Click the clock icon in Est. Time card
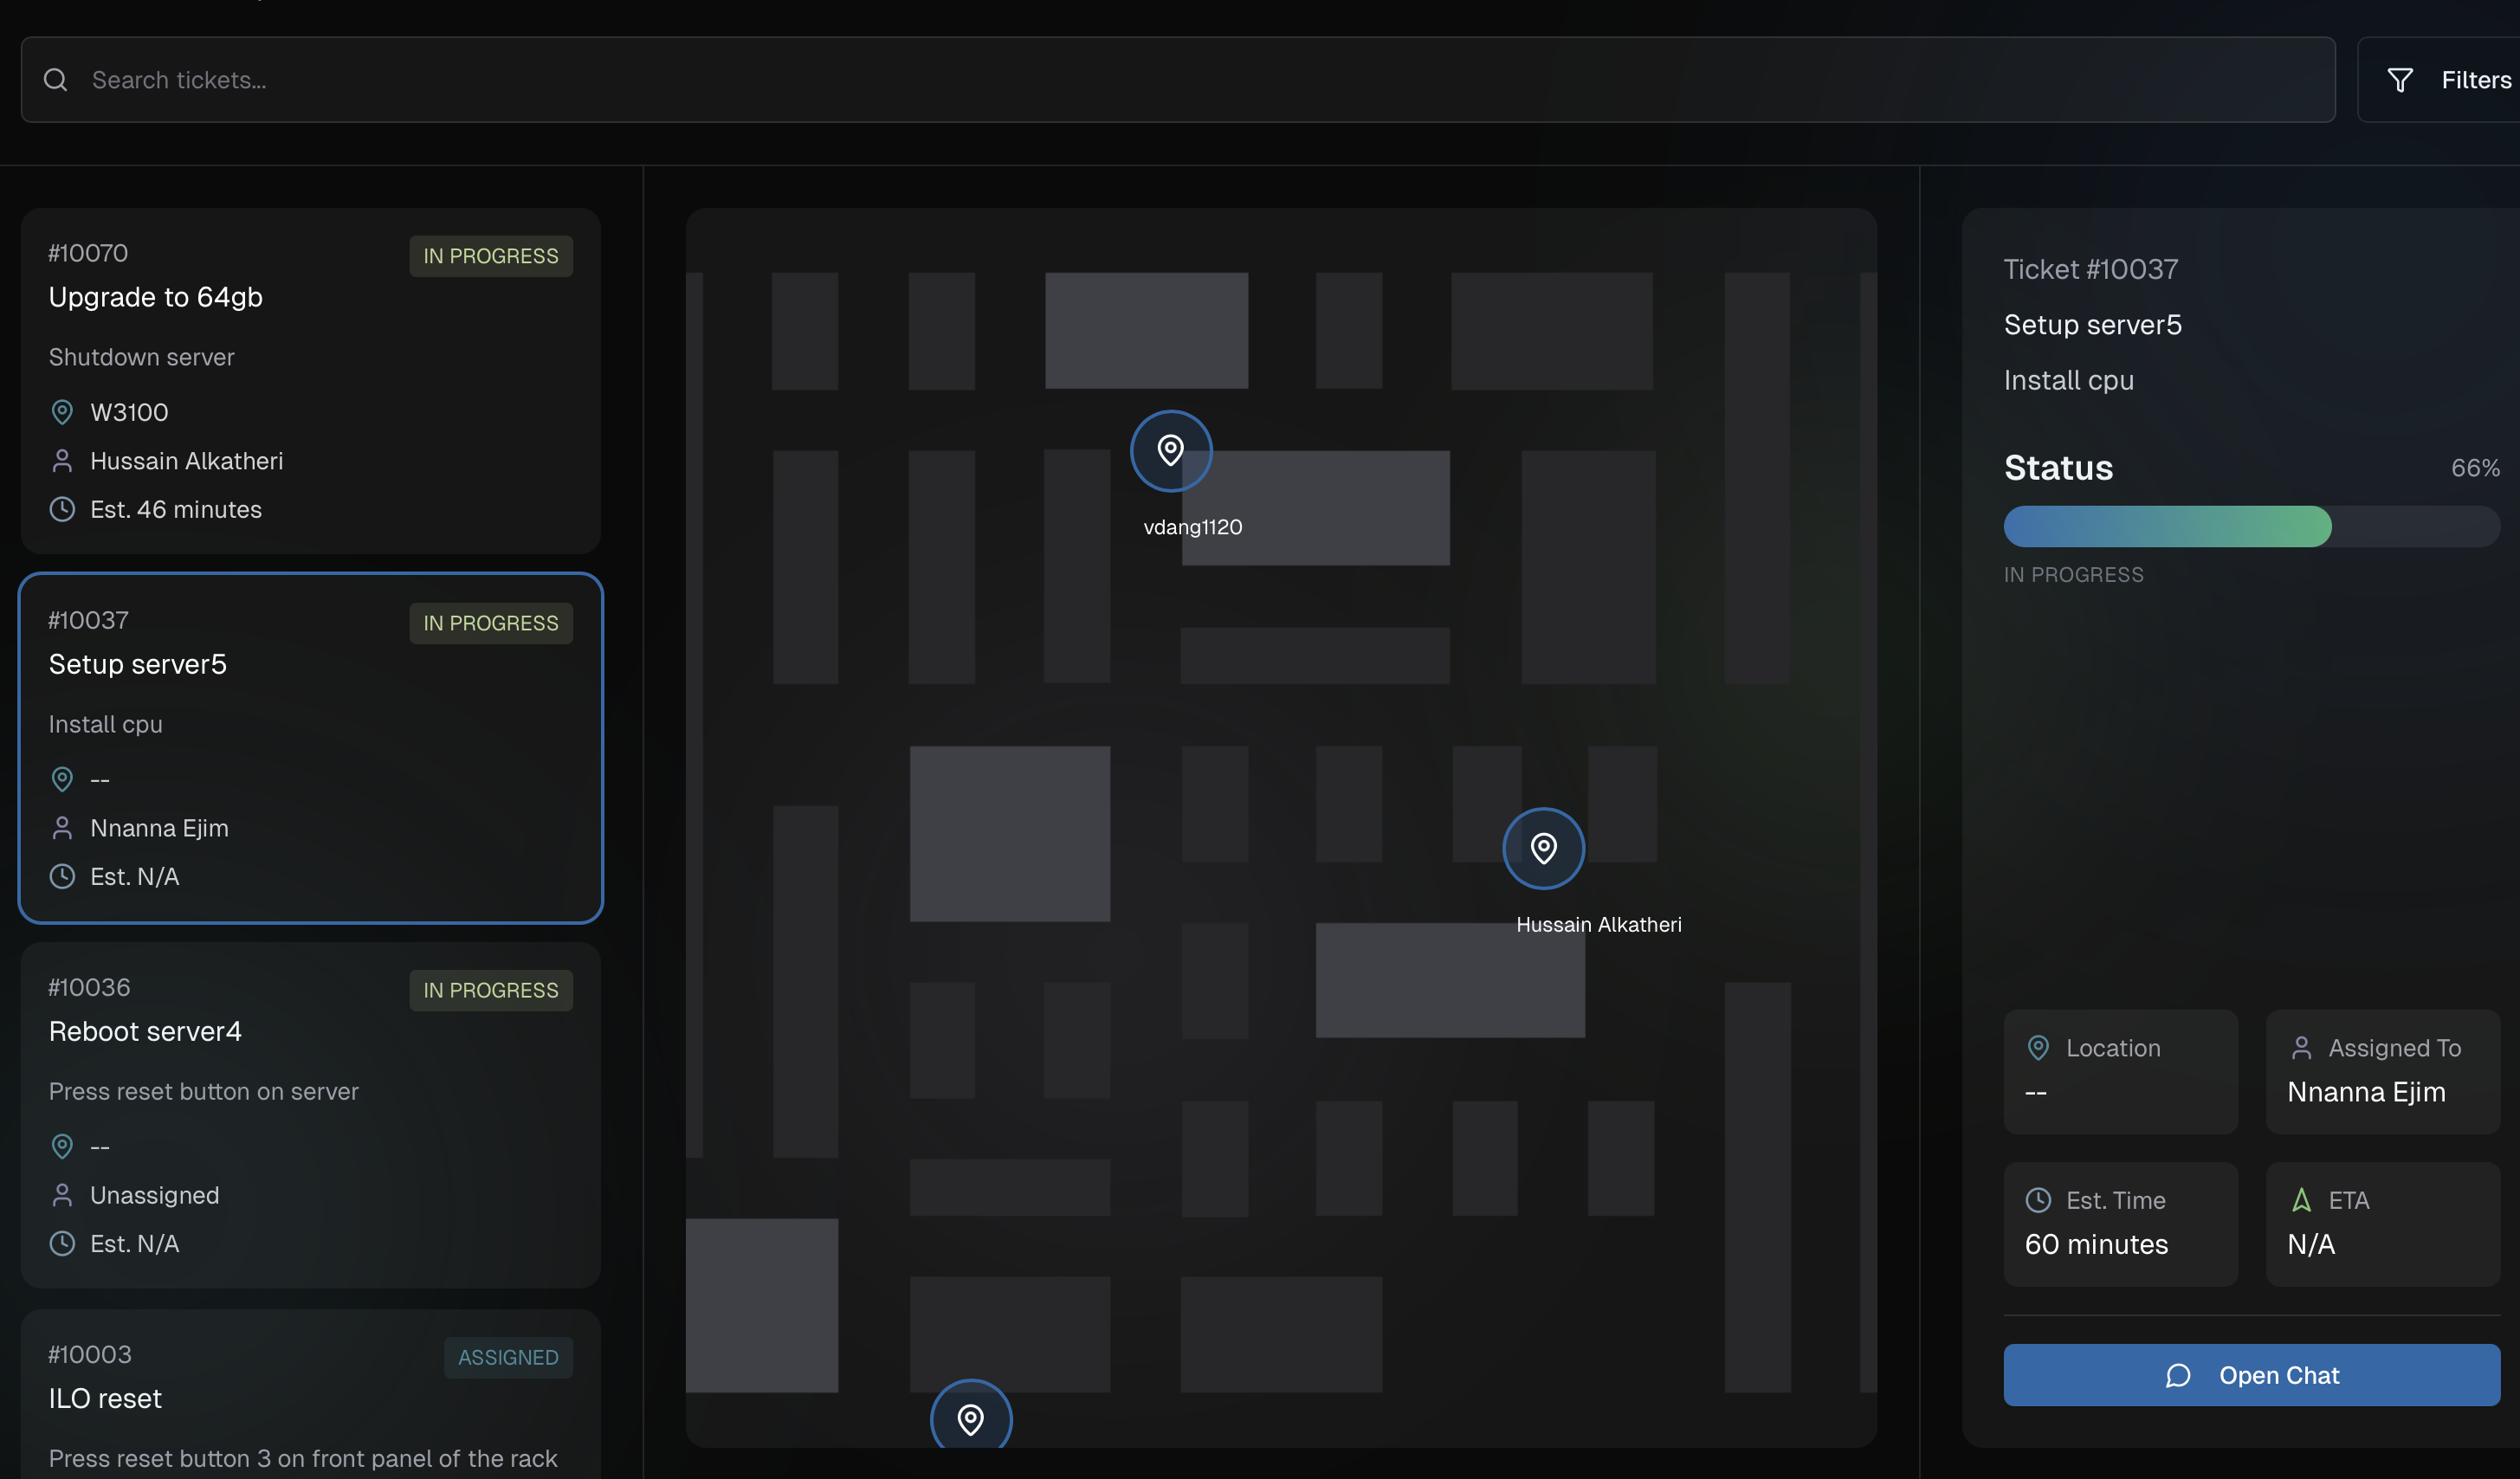2520x1479 pixels. pyautogui.click(x=2037, y=1200)
